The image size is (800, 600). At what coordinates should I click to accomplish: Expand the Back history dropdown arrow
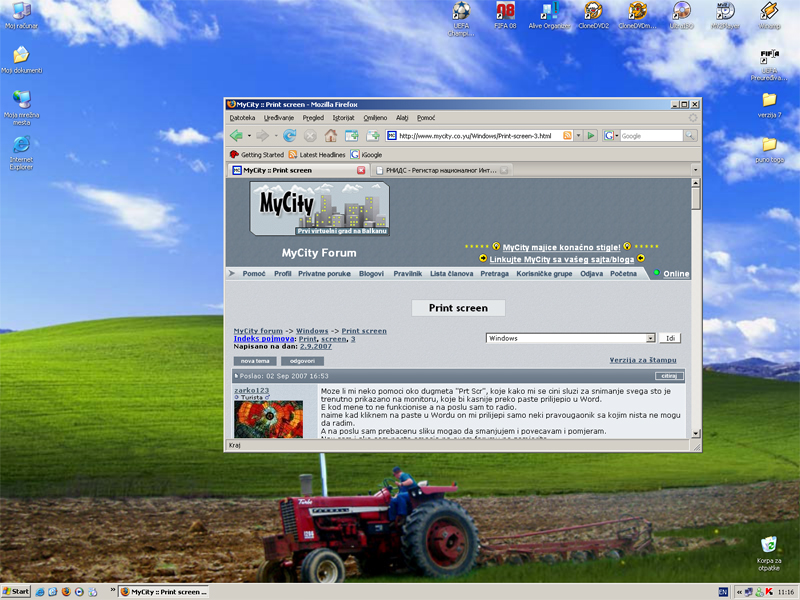(x=249, y=136)
